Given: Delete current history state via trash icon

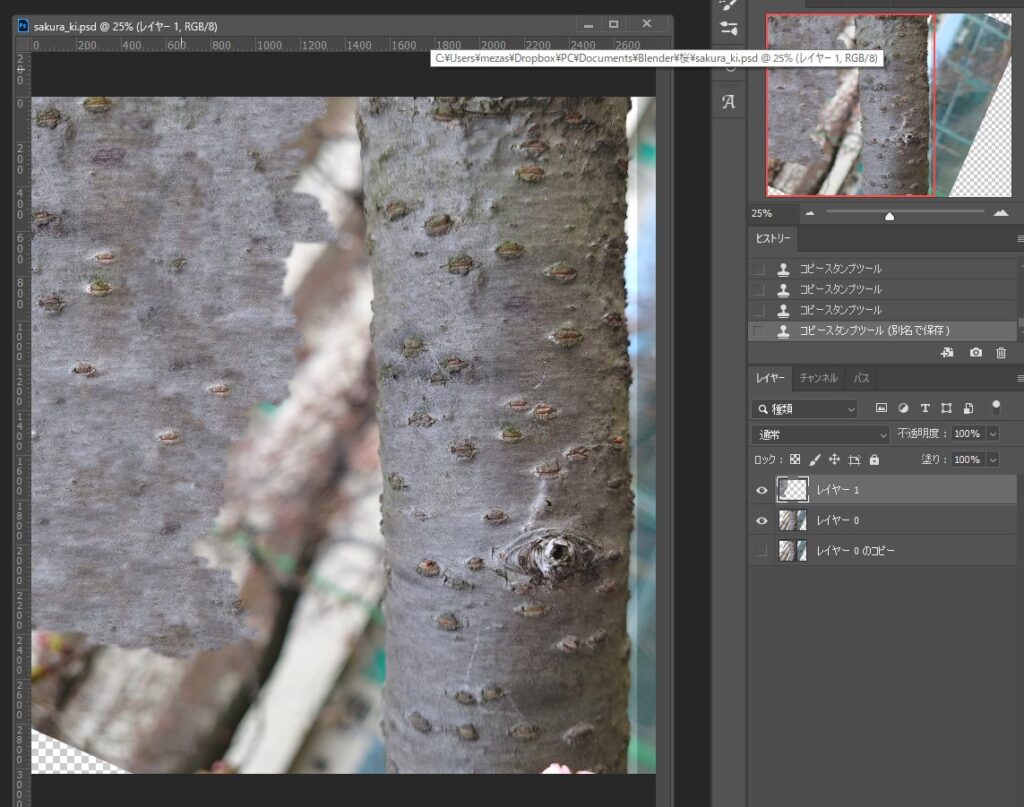Looking at the screenshot, I should [1000, 353].
